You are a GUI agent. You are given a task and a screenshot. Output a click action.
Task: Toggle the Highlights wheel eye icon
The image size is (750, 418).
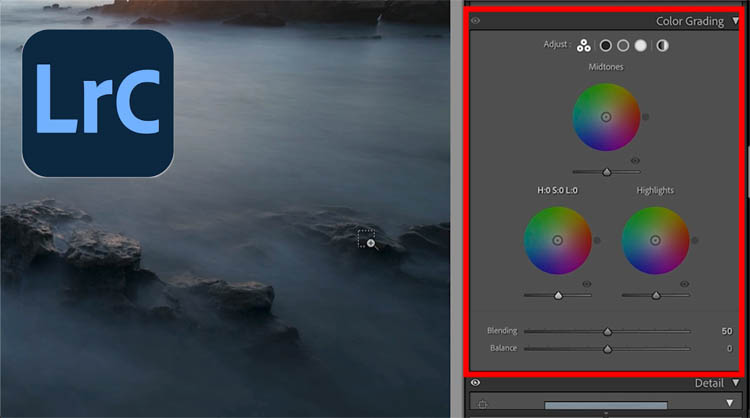pyautogui.click(x=684, y=284)
